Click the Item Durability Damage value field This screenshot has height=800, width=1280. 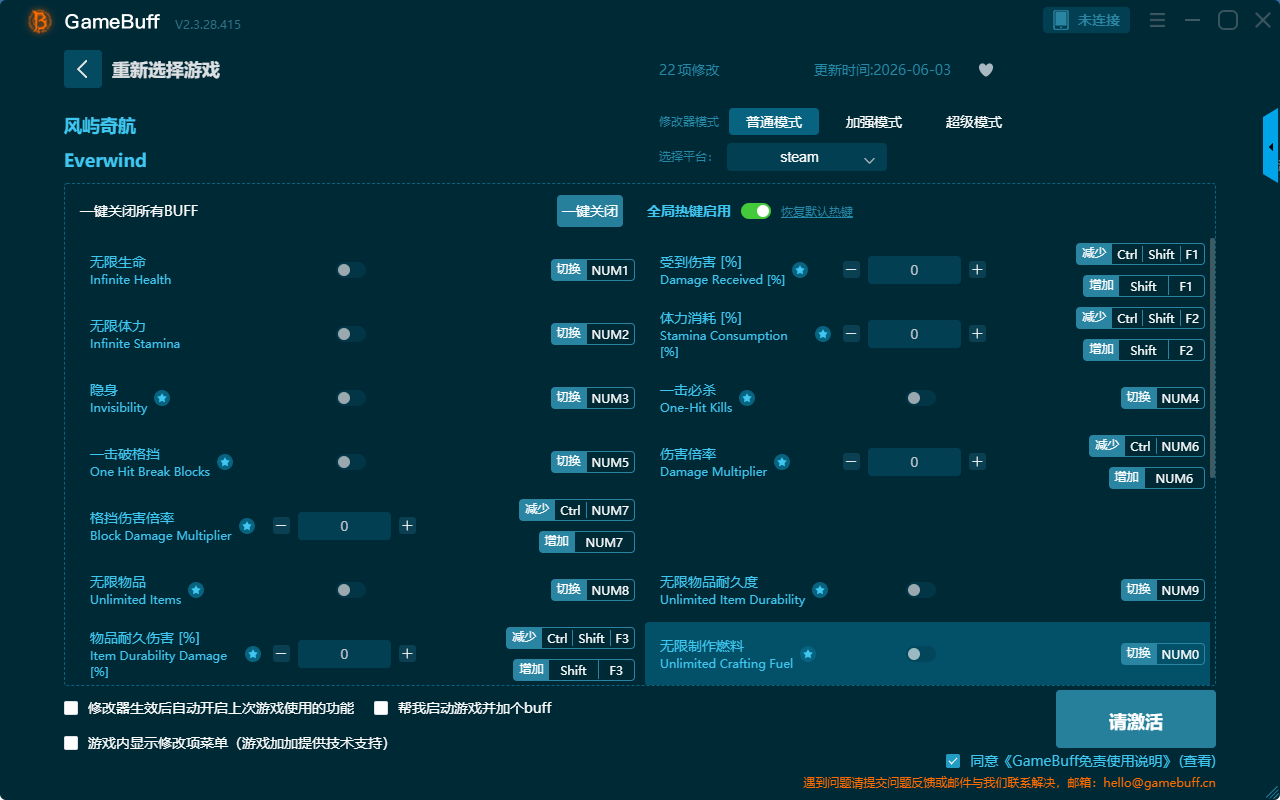pos(344,654)
